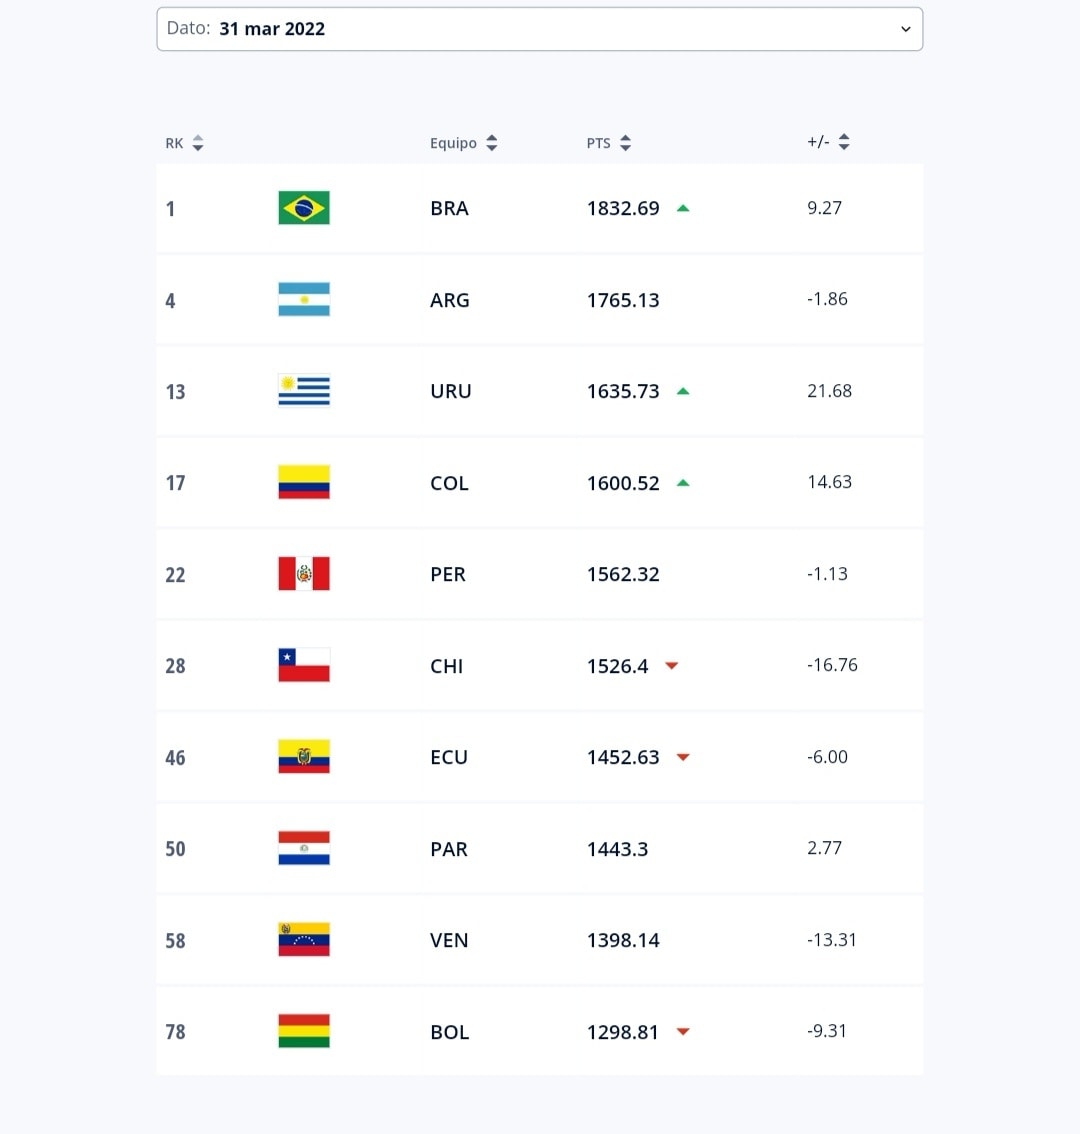Image resolution: width=1080 pixels, height=1134 pixels.
Task: Click the Uruguay flag icon
Action: [304, 391]
